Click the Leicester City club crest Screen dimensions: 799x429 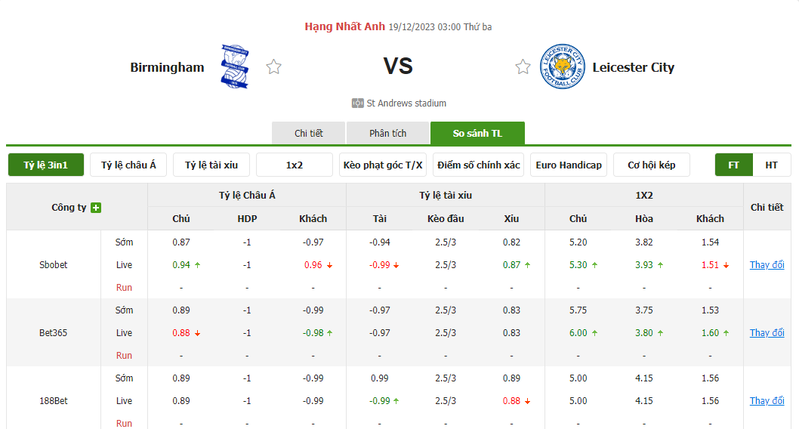point(563,67)
